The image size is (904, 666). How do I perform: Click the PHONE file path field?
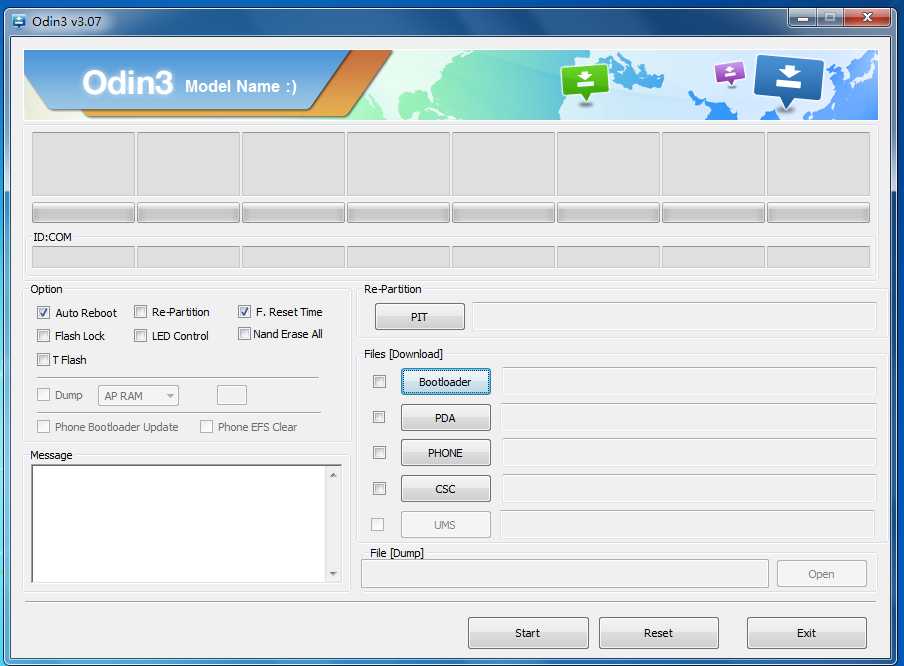click(689, 453)
